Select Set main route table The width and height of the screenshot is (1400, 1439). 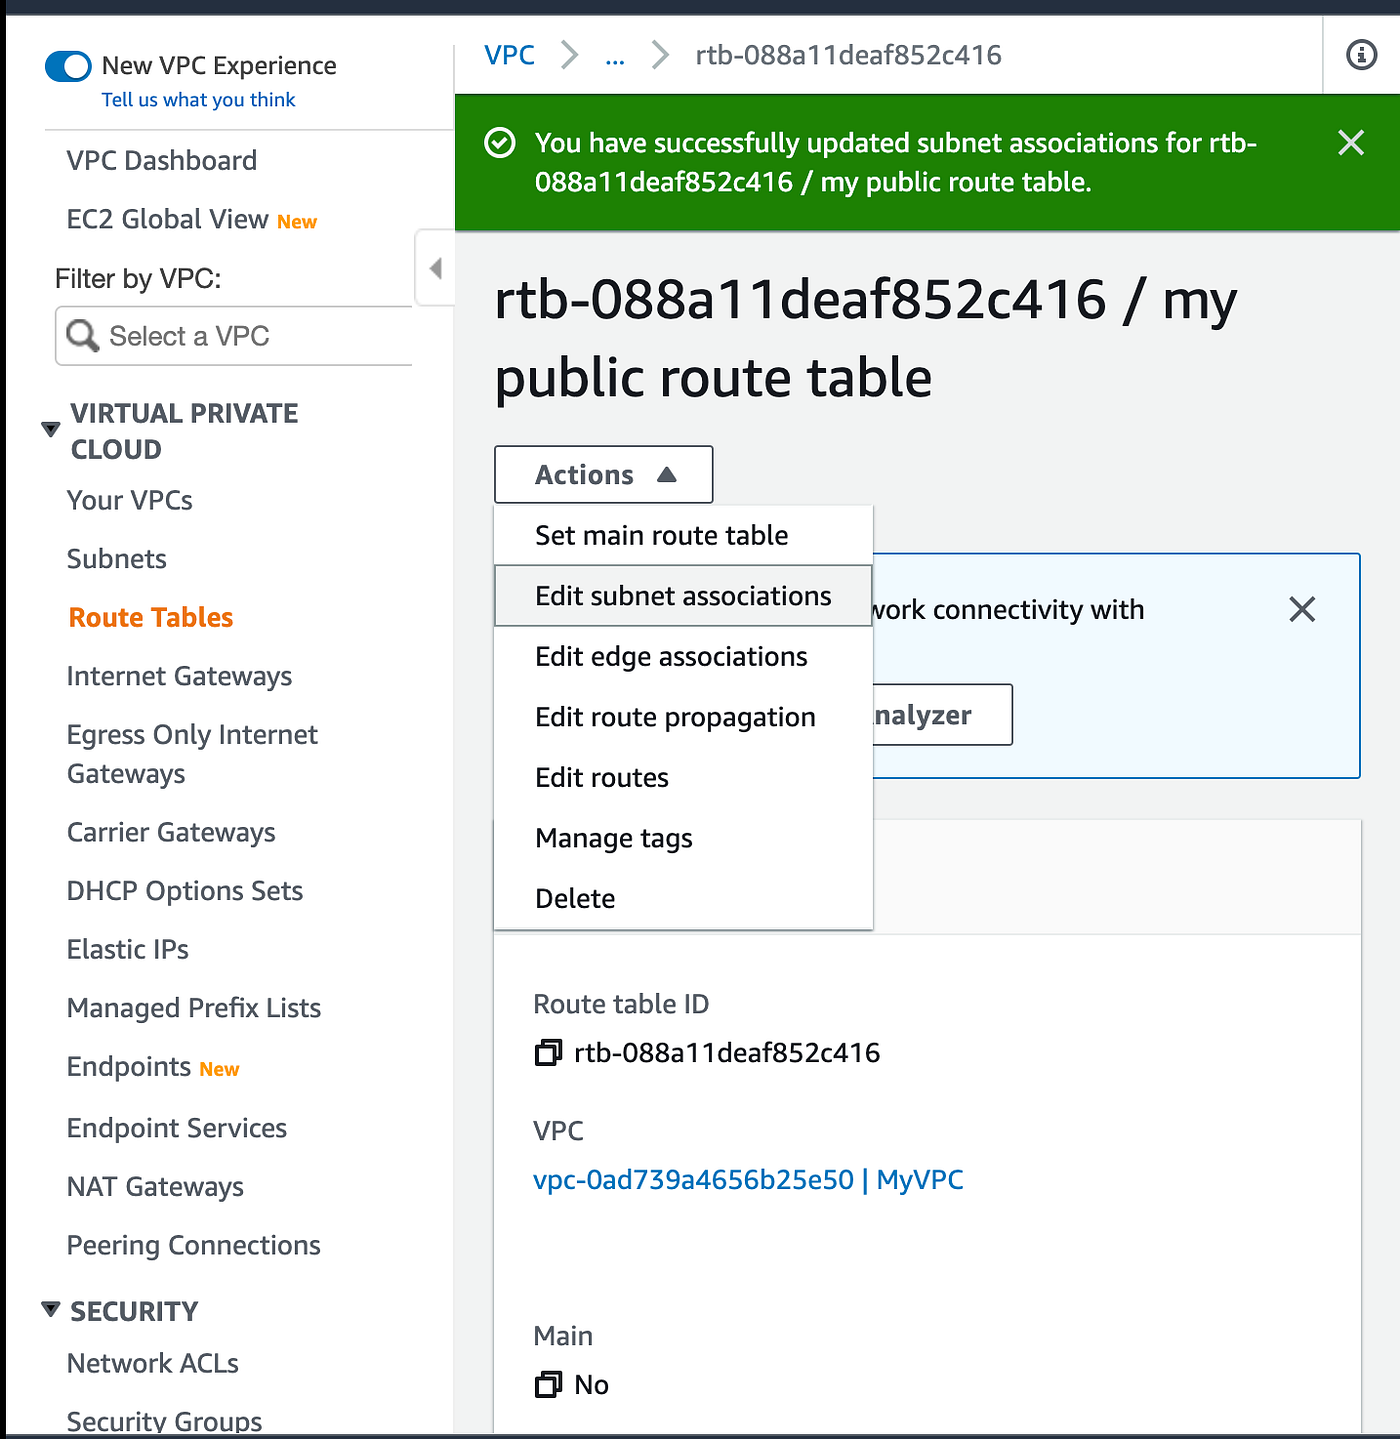(x=660, y=535)
